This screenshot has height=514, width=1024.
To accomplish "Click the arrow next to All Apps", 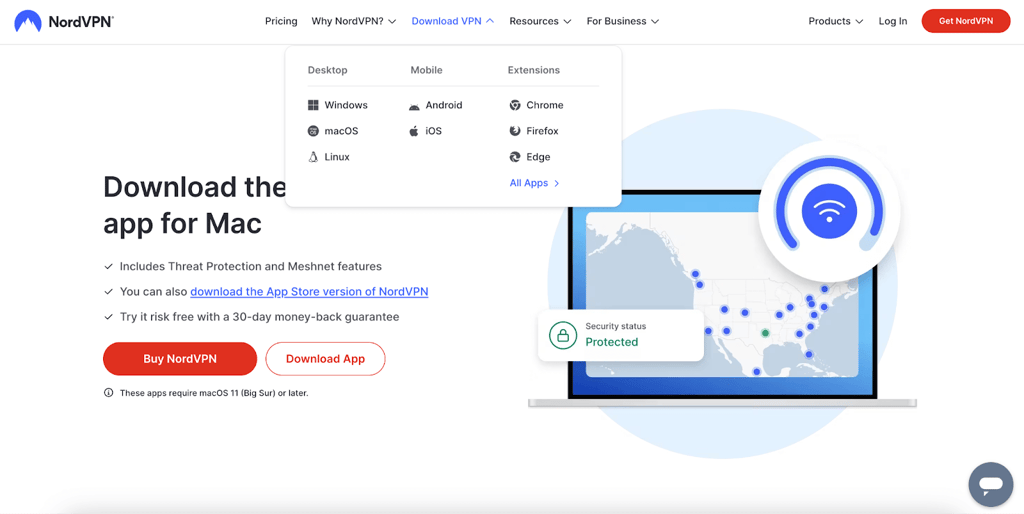I will coord(556,184).
